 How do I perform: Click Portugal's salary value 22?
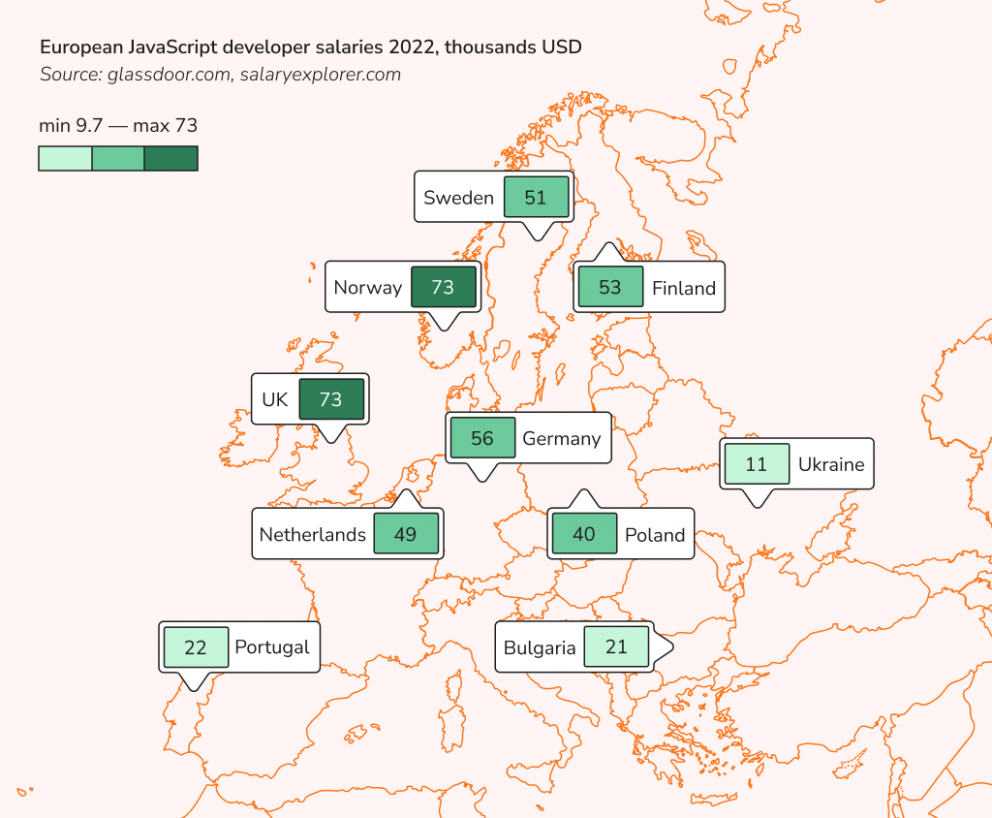point(196,647)
